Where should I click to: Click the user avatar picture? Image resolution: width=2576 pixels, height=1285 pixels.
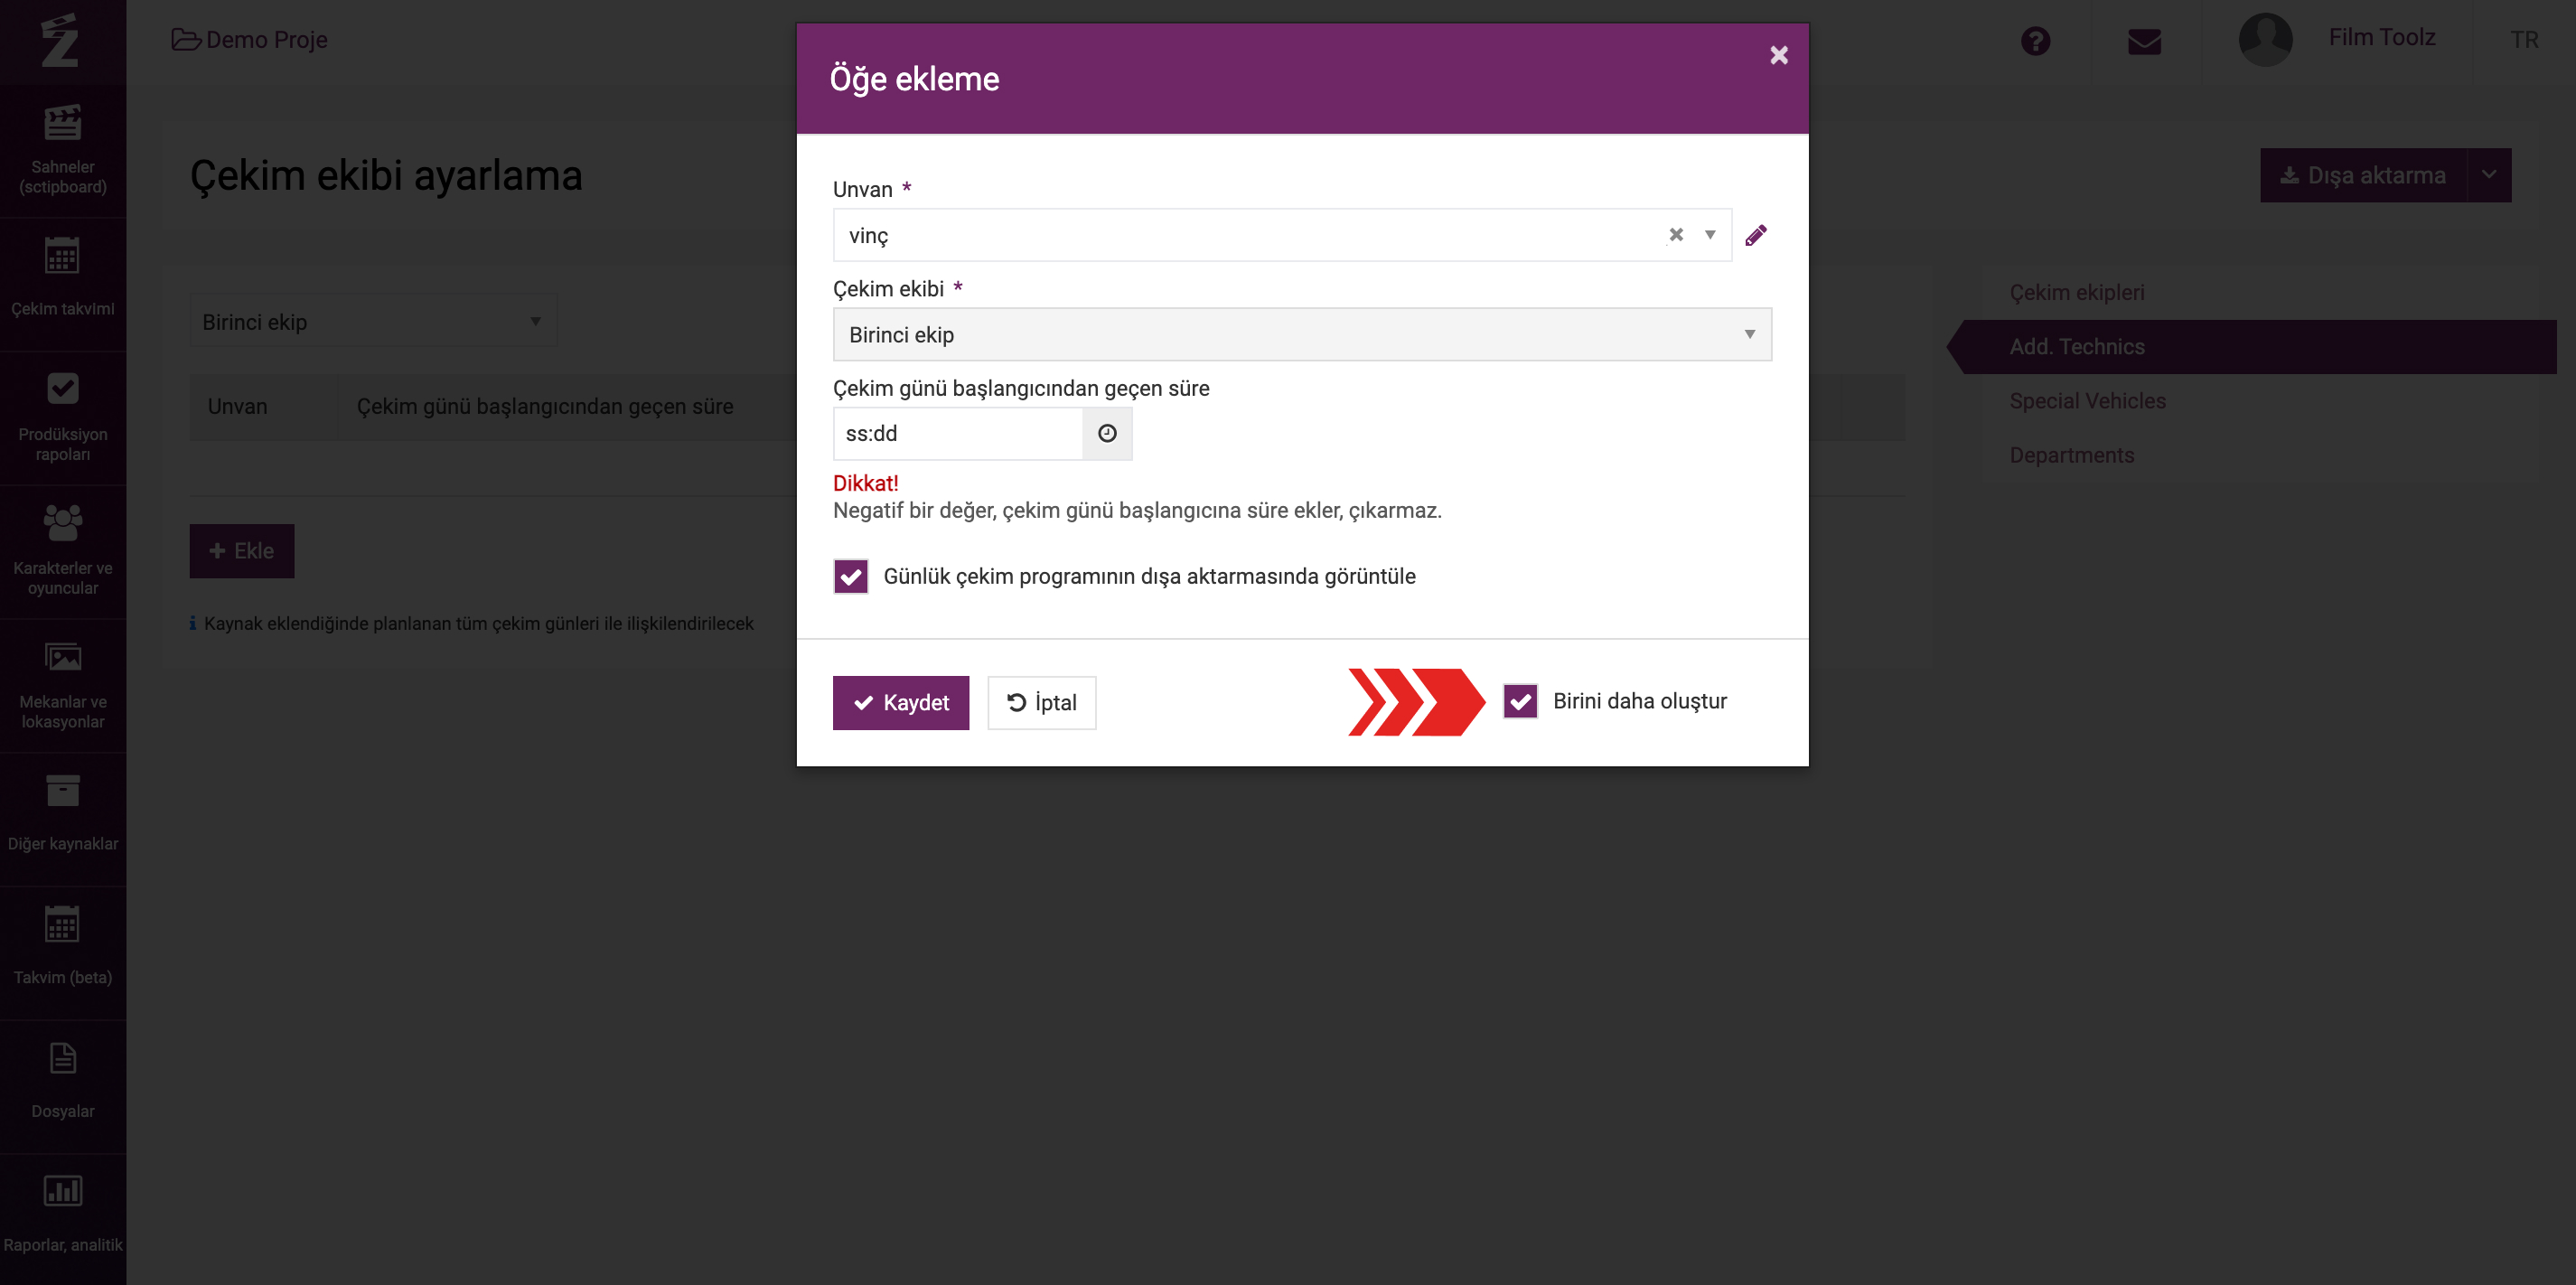[2265, 39]
